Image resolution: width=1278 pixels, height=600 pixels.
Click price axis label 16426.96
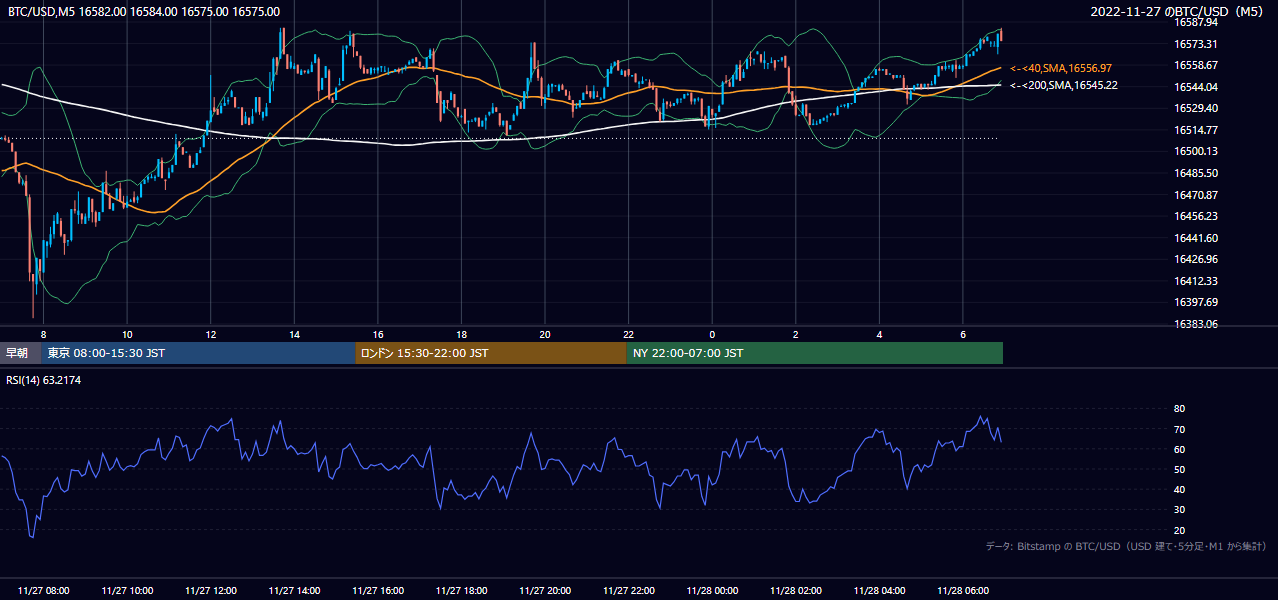point(1195,259)
